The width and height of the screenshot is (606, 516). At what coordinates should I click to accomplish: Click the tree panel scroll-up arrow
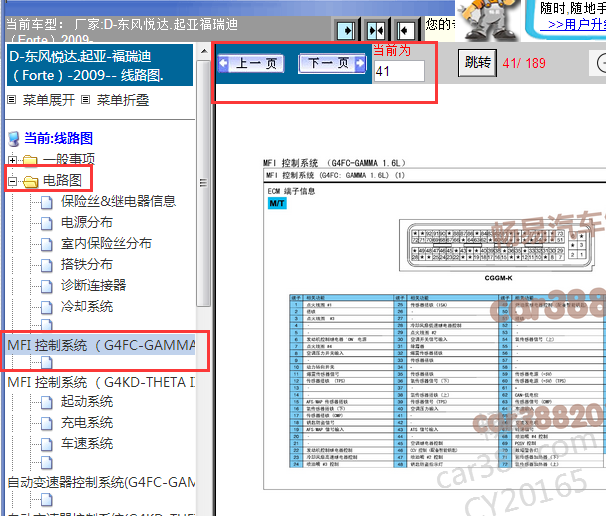204,51
